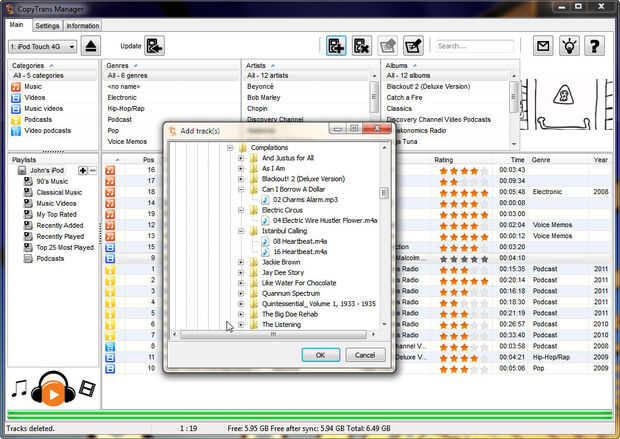Collapse Electric Circus folder

(x=241, y=210)
